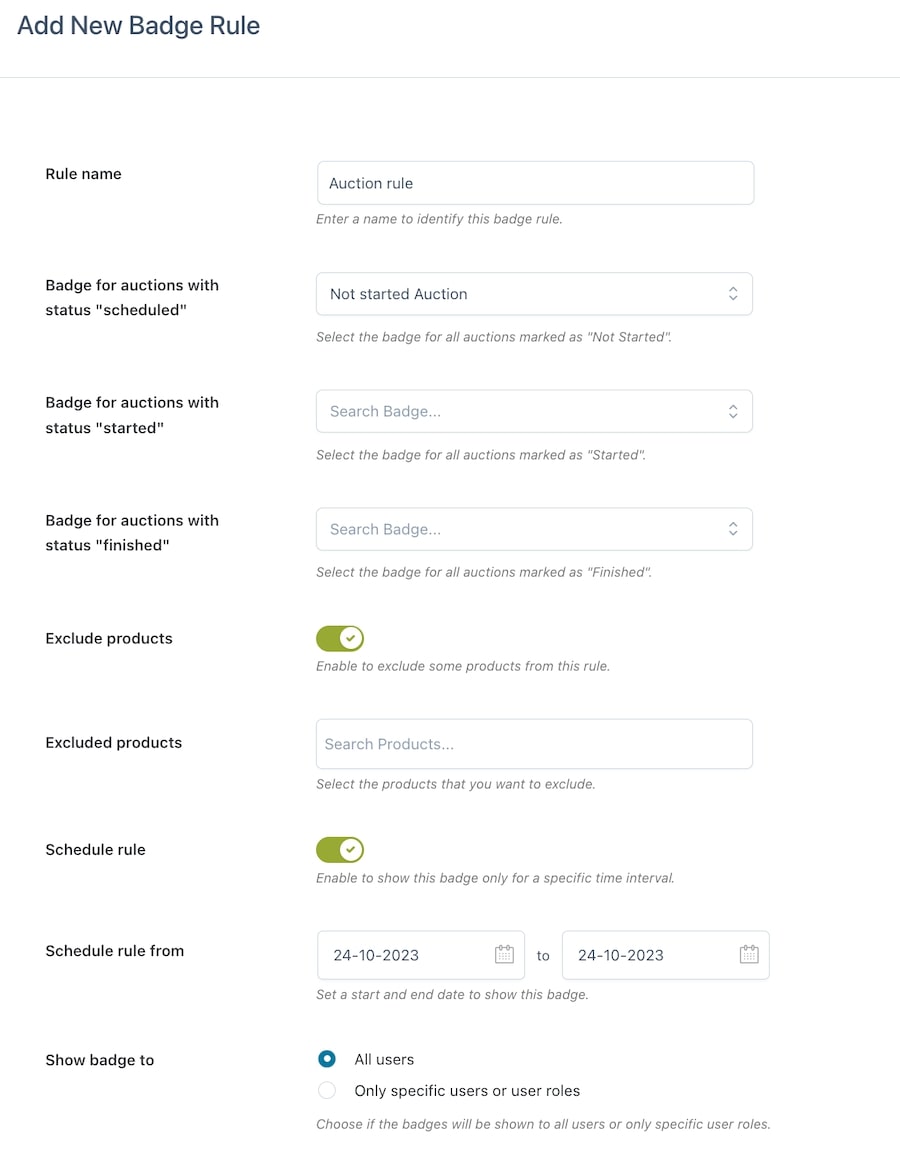Click the Add New Badge Rule heading
The image size is (900, 1155).
pos(138,26)
